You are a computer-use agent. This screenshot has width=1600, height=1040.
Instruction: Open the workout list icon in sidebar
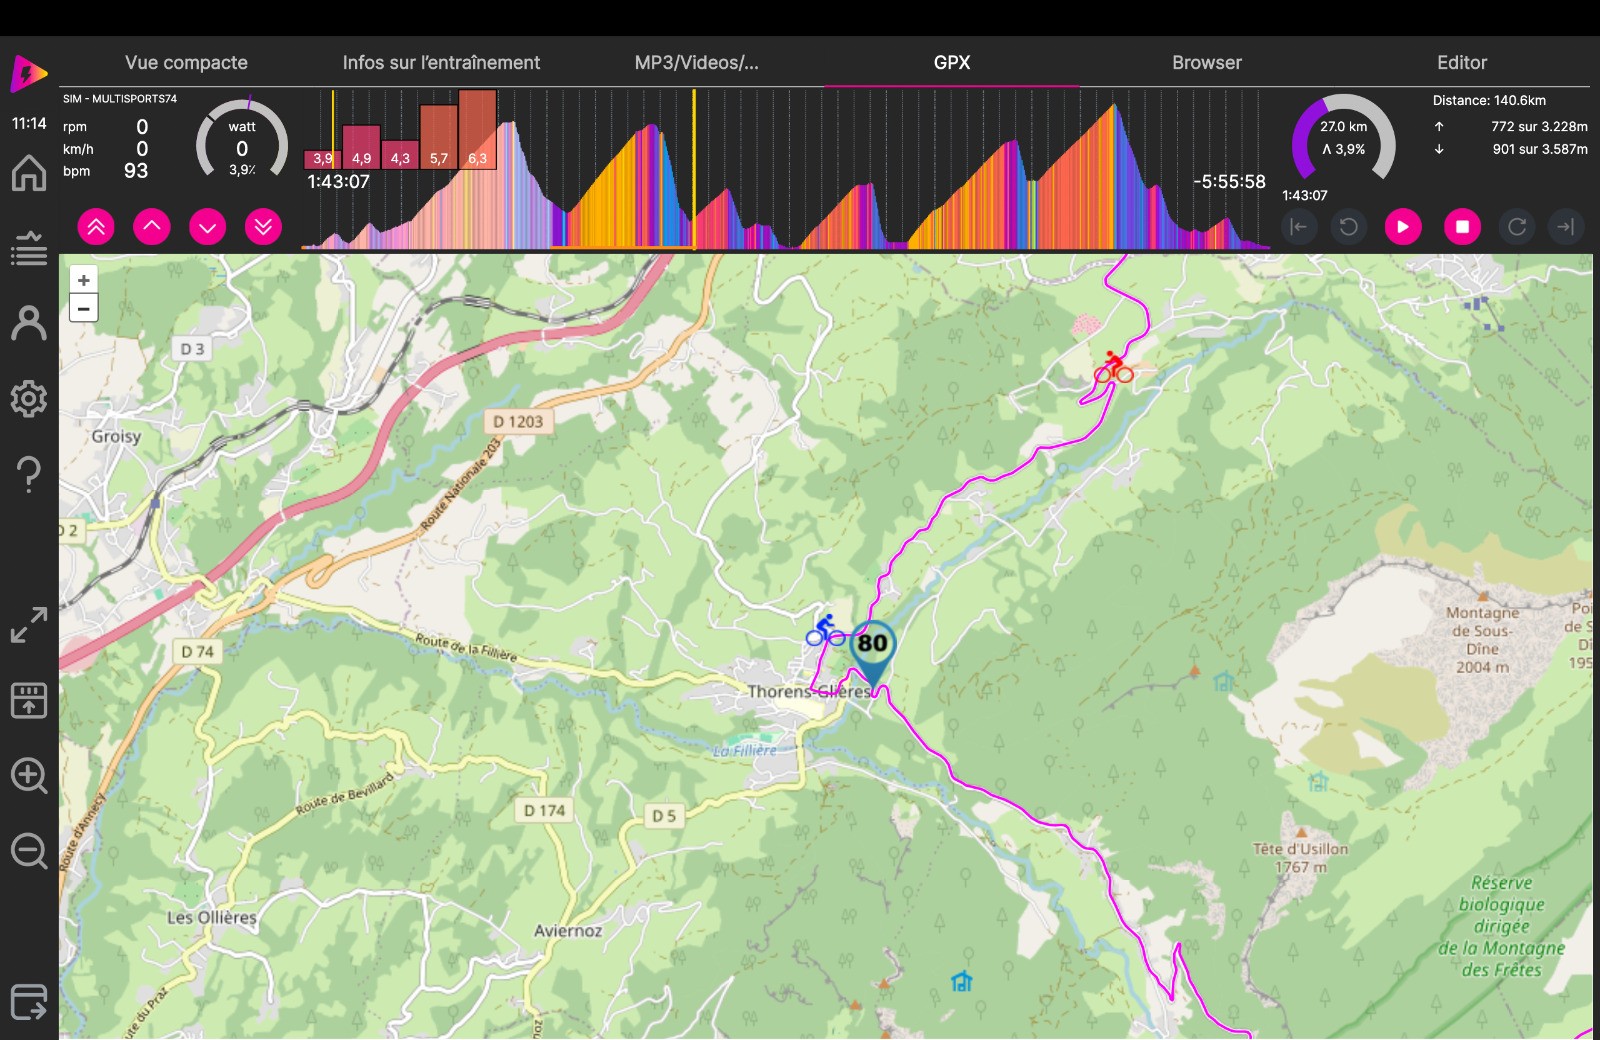29,248
